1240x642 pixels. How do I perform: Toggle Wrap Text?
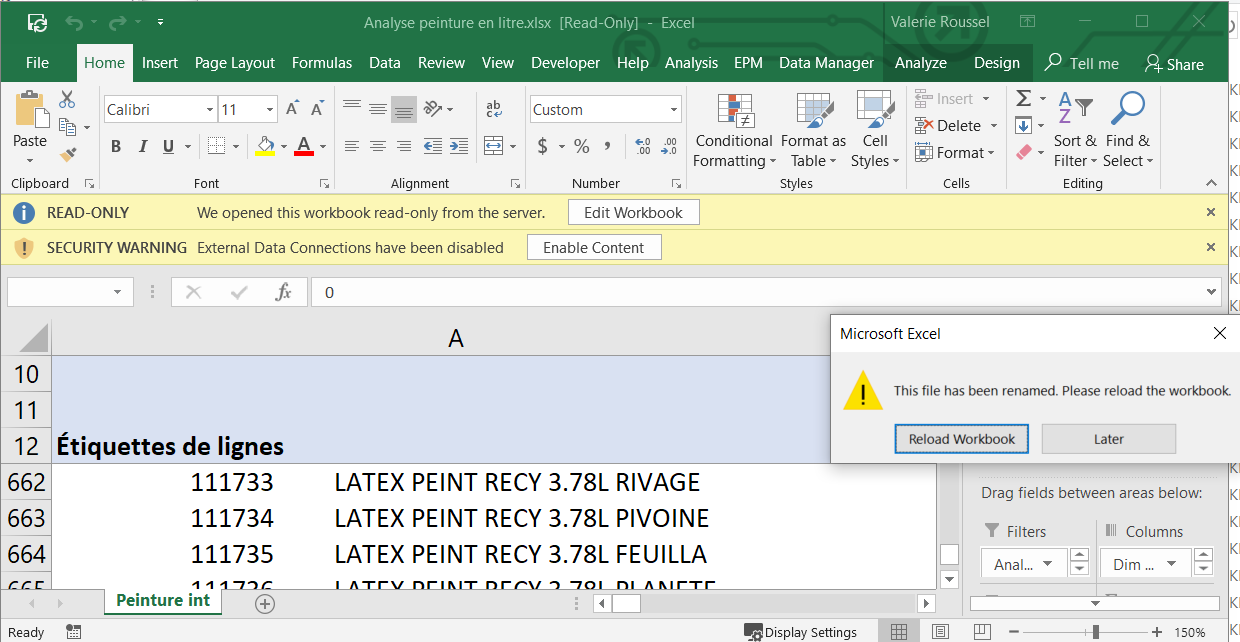tap(494, 109)
